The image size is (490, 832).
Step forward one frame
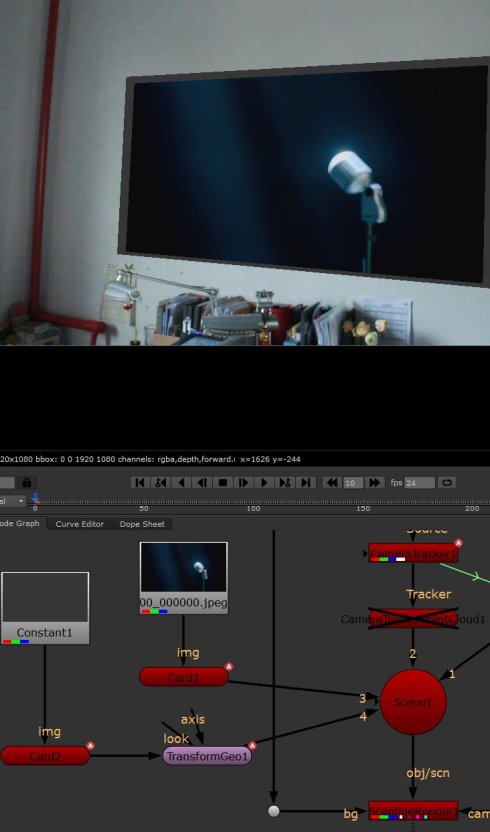click(x=244, y=482)
